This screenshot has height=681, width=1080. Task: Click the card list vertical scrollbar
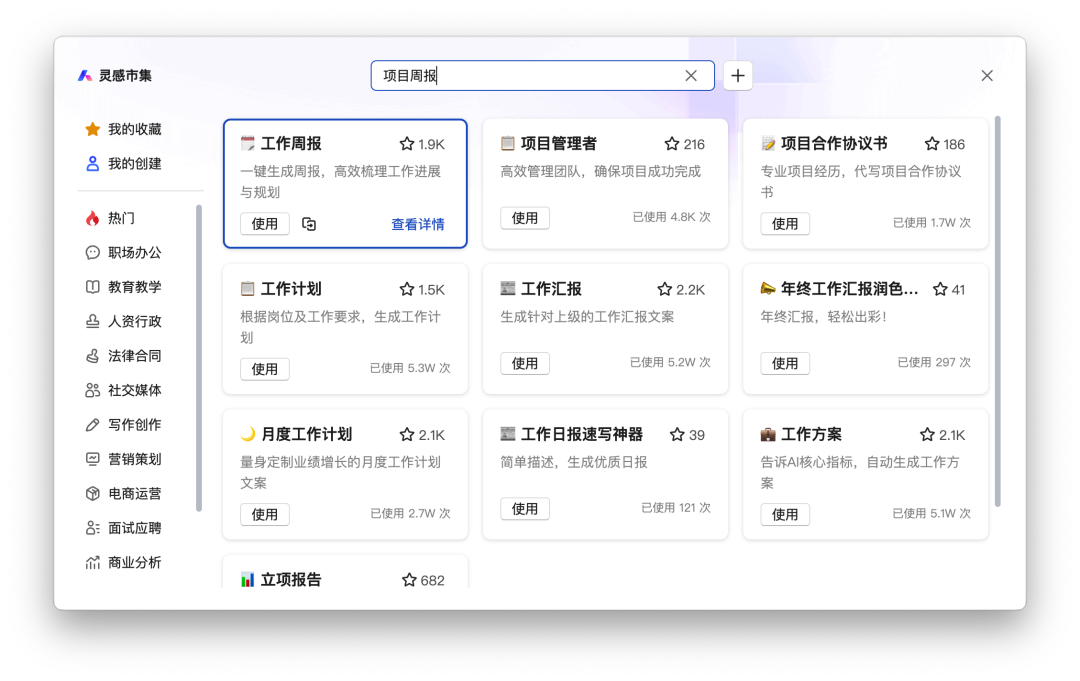(x=997, y=311)
